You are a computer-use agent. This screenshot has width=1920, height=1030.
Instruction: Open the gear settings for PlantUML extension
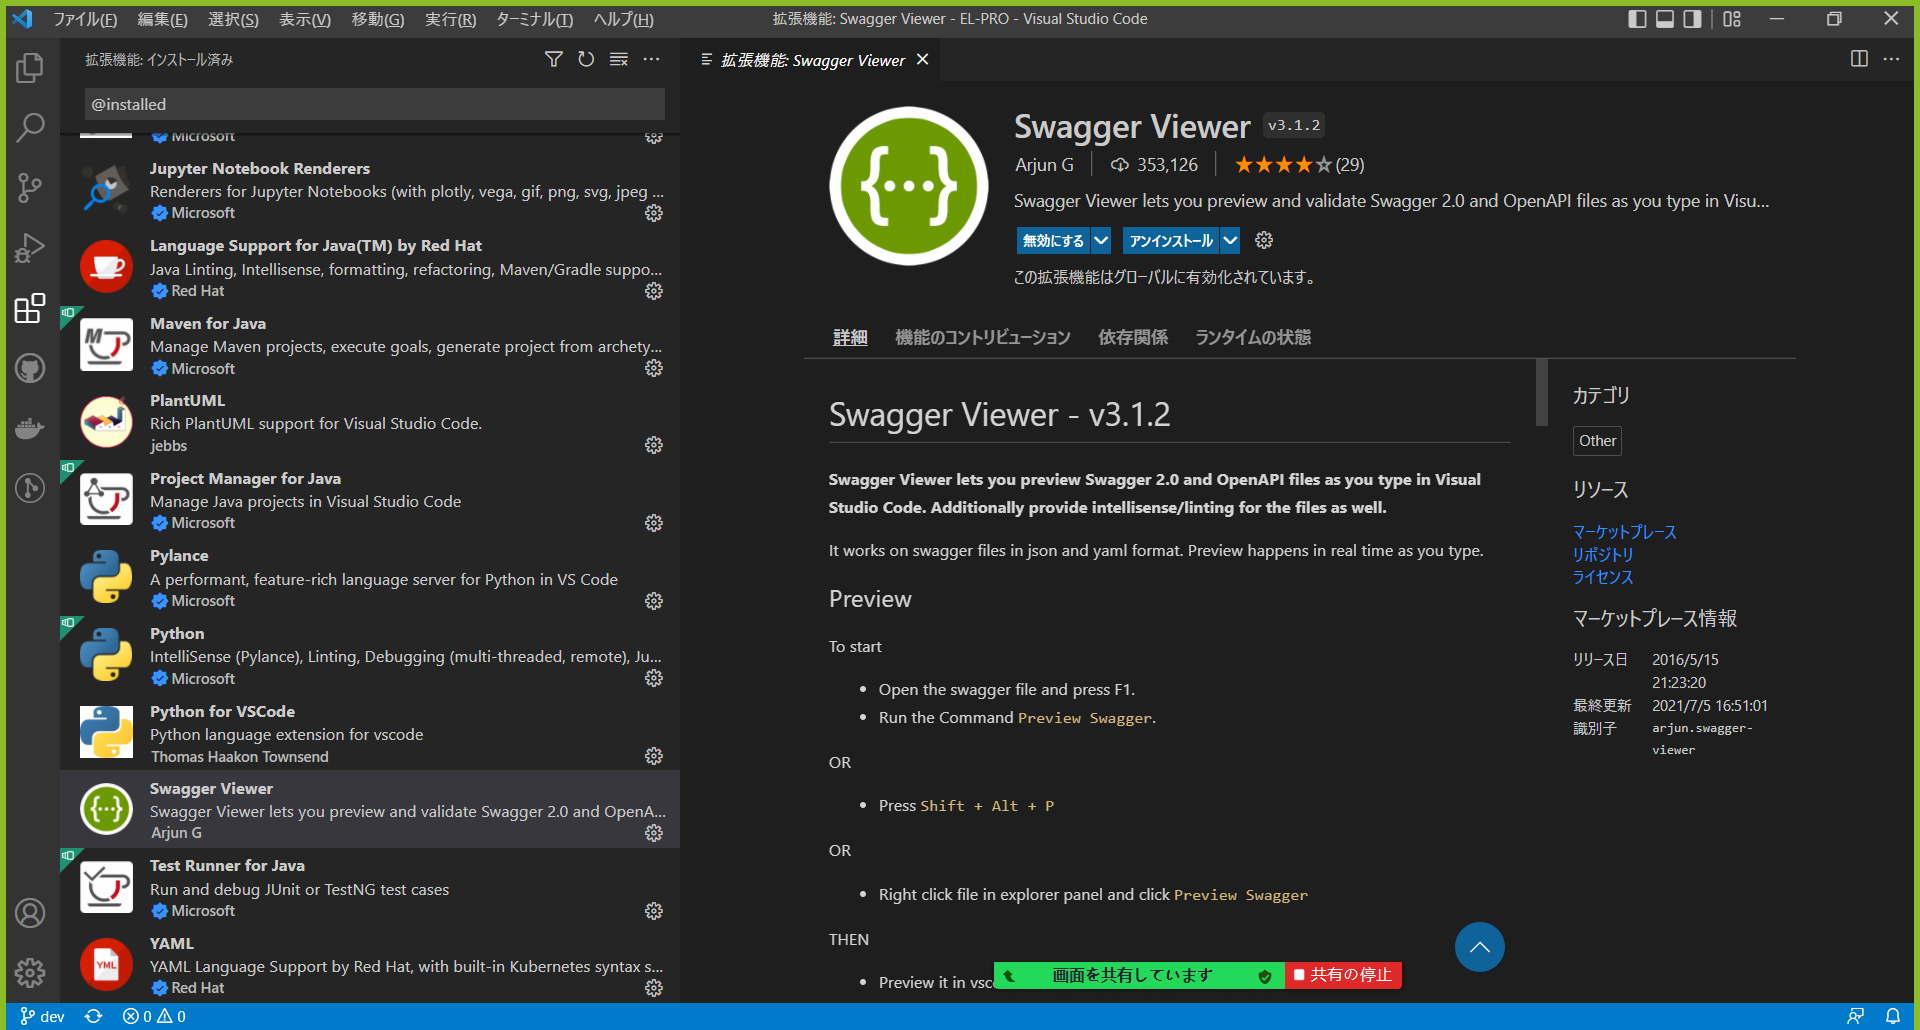[x=653, y=445]
